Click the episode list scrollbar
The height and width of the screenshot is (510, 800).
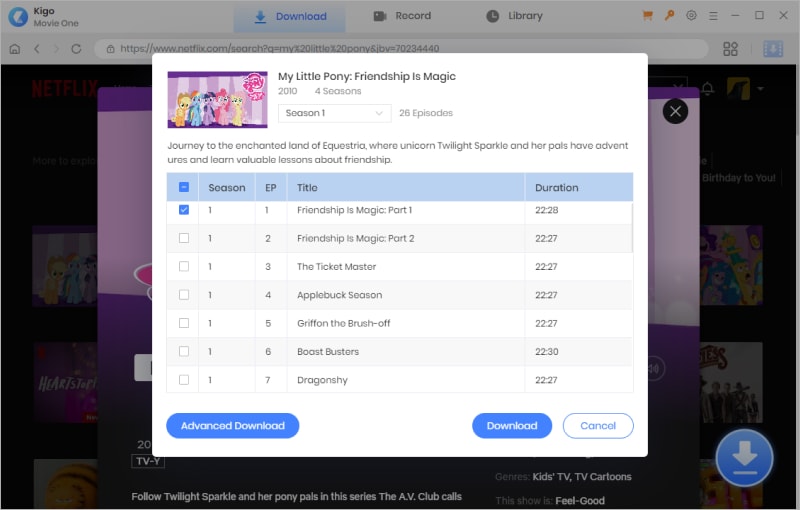632,227
